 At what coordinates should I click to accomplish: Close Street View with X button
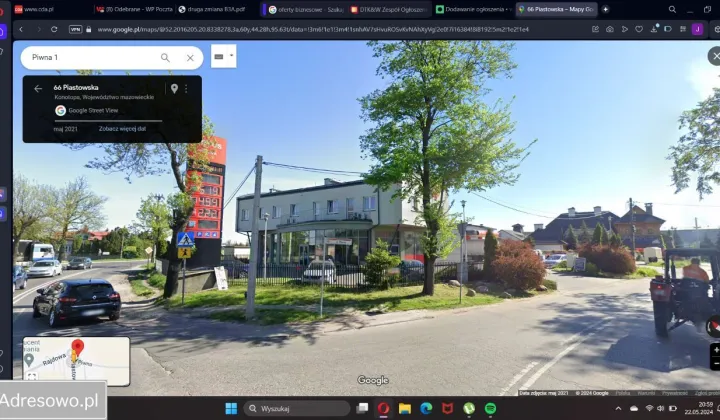[x=714, y=56]
